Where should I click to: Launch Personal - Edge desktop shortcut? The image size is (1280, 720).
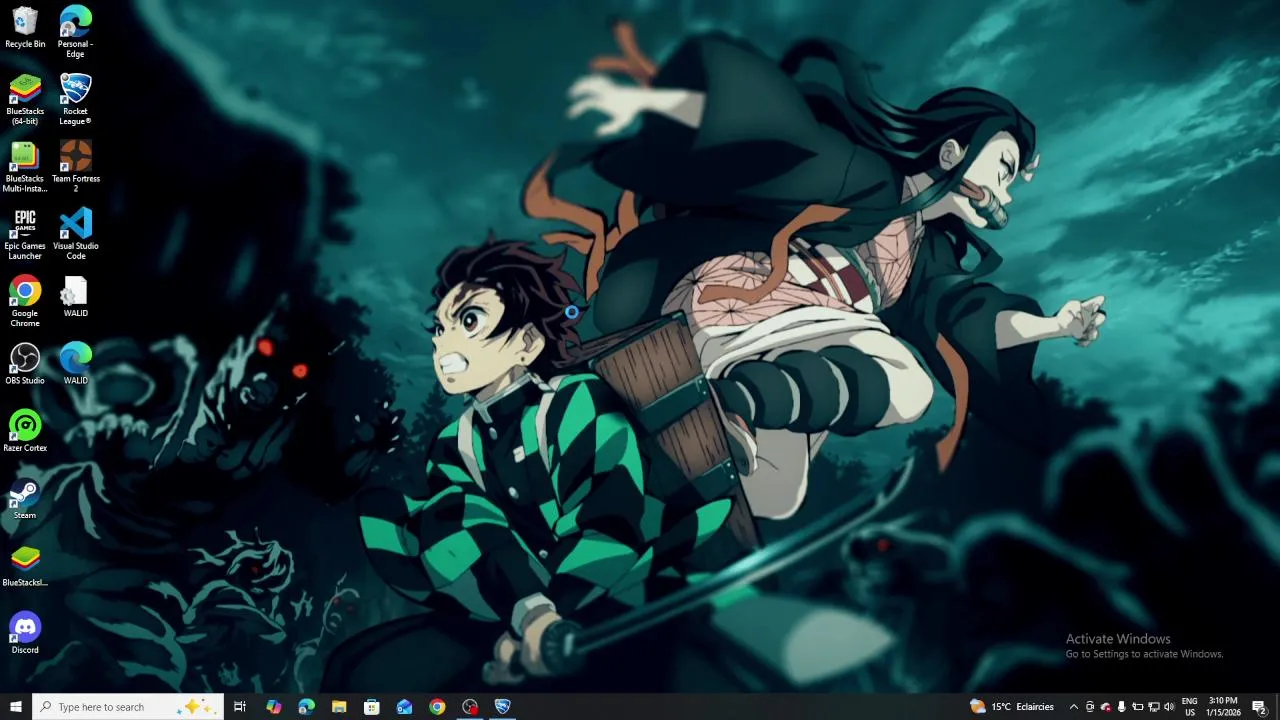(x=75, y=32)
